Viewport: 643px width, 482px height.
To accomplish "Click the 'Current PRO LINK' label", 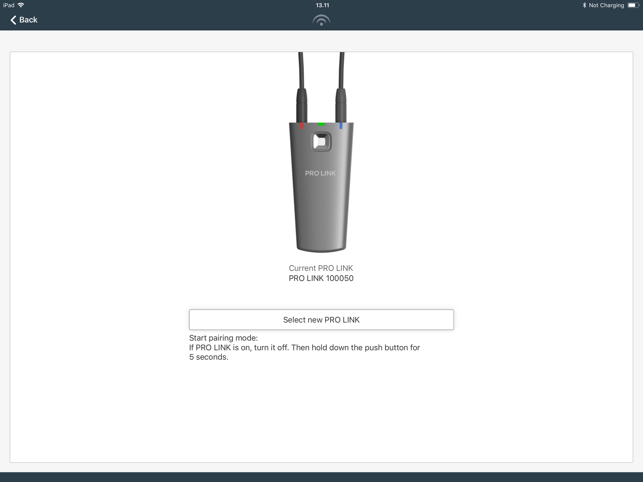I will (321, 268).
